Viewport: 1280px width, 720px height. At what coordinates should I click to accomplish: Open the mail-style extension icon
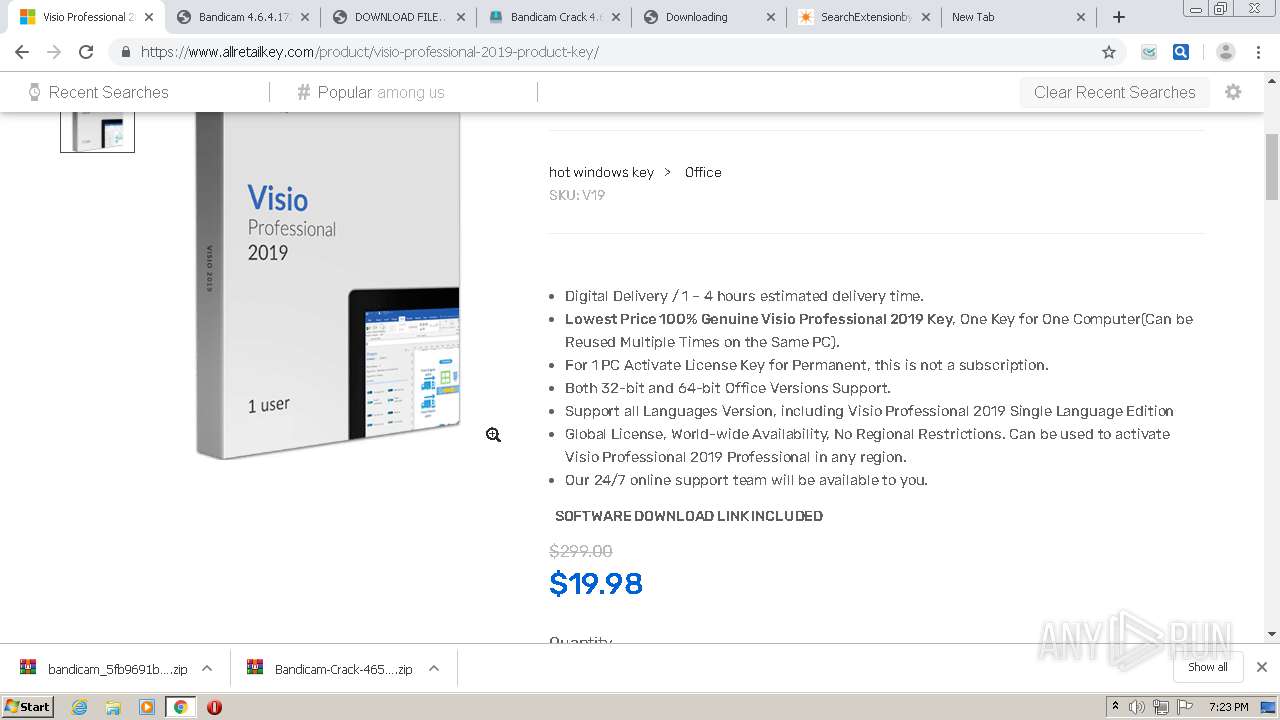click(x=1149, y=52)
